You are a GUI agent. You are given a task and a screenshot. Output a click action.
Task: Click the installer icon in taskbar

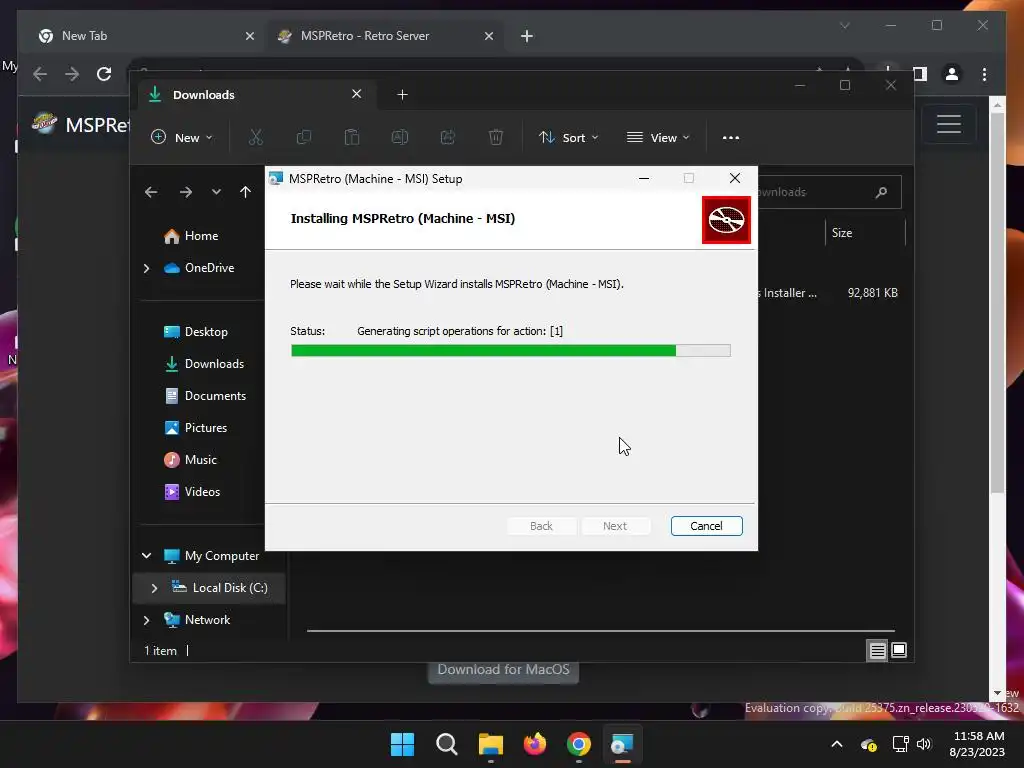pyautogui.click(x=622, y=744)
